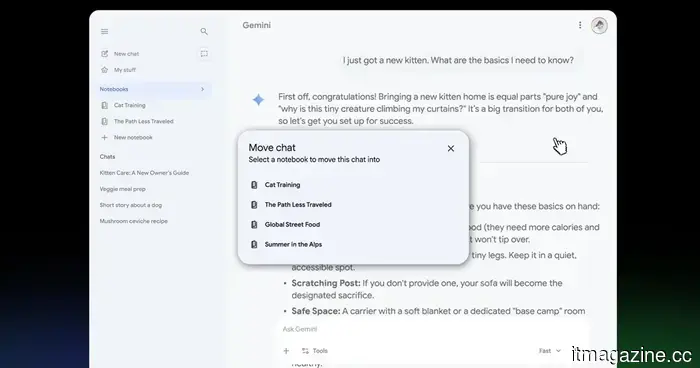Click the Path Less Traveled sidebar icon
Image resolution: width=700 pixels, height=368 pixels.
click(x=104, y=121)
